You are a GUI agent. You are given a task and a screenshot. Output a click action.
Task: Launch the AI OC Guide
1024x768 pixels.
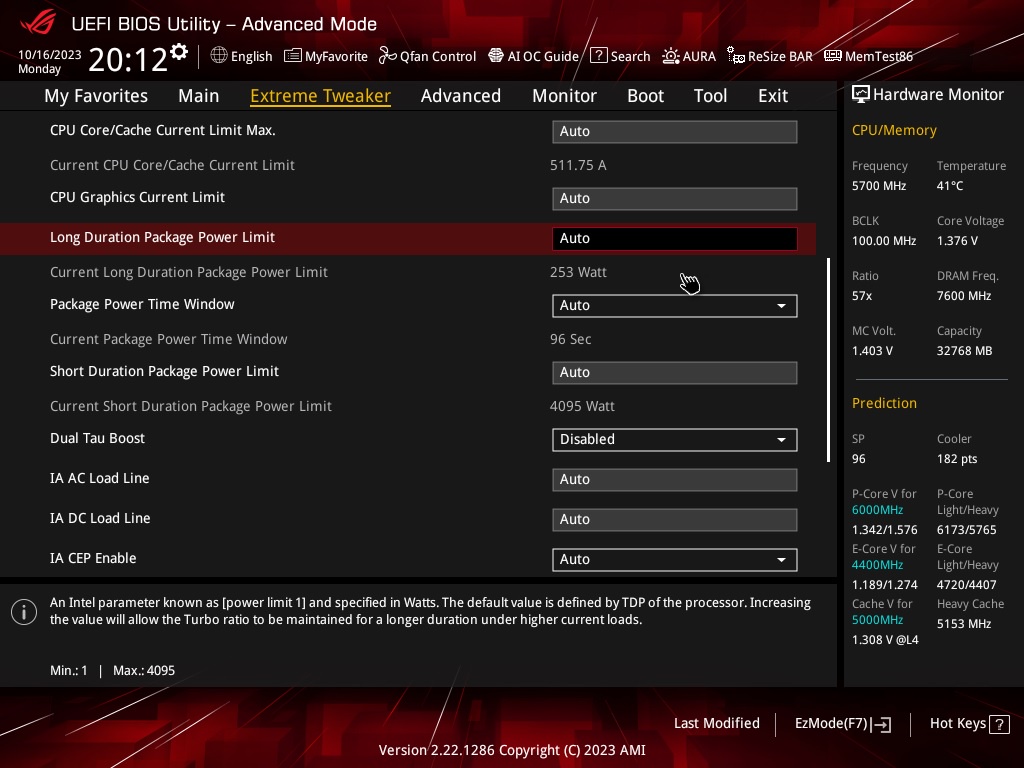click(x=533, y=56)
